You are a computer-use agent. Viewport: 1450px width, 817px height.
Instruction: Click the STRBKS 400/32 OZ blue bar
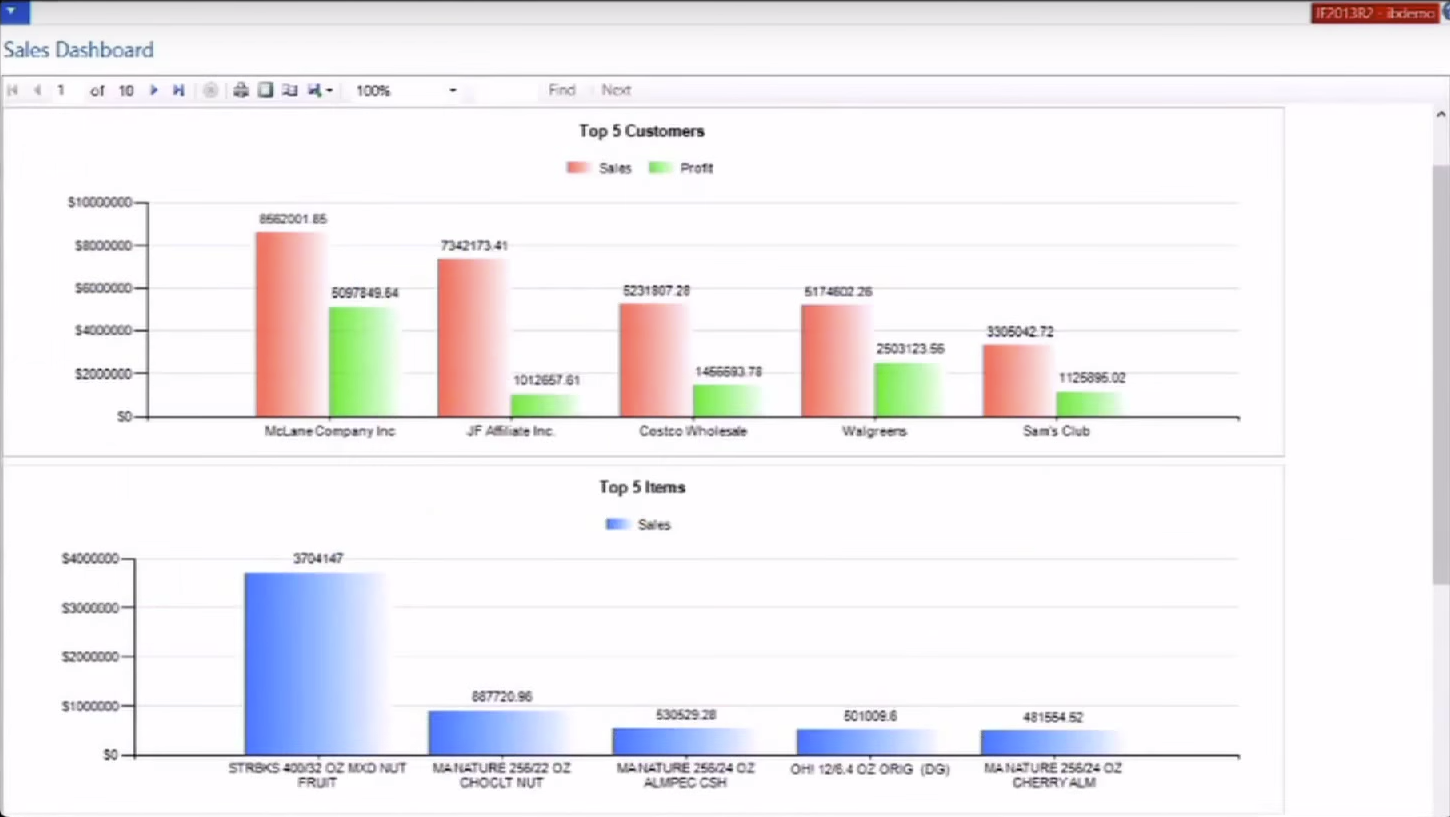click(317, 664)
